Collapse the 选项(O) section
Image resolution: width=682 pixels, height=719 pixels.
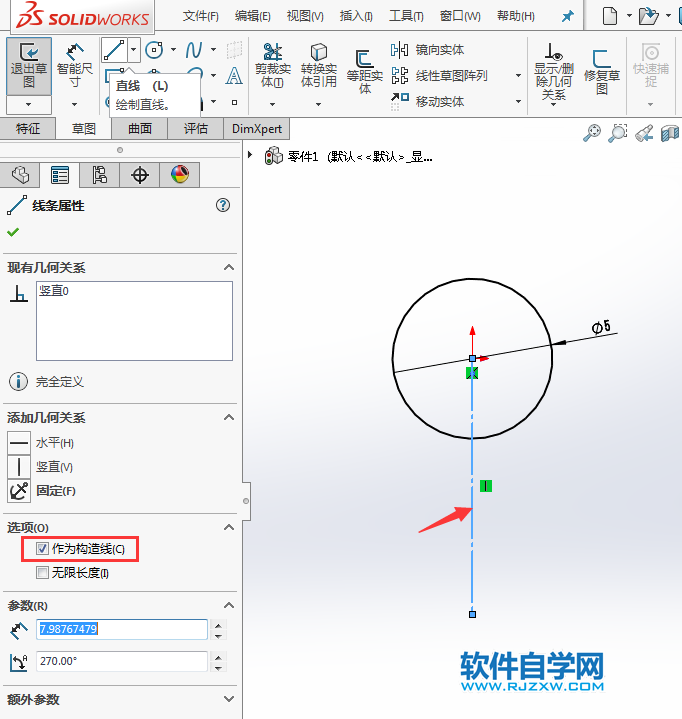229,527
